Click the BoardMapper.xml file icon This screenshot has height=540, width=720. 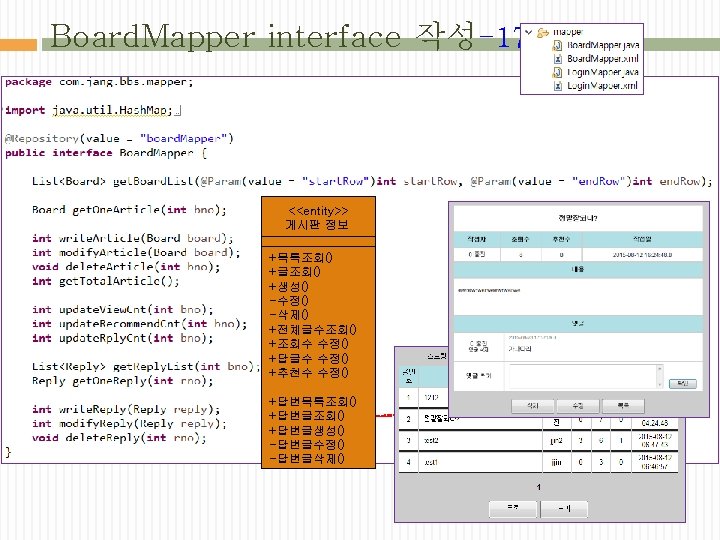557,59
